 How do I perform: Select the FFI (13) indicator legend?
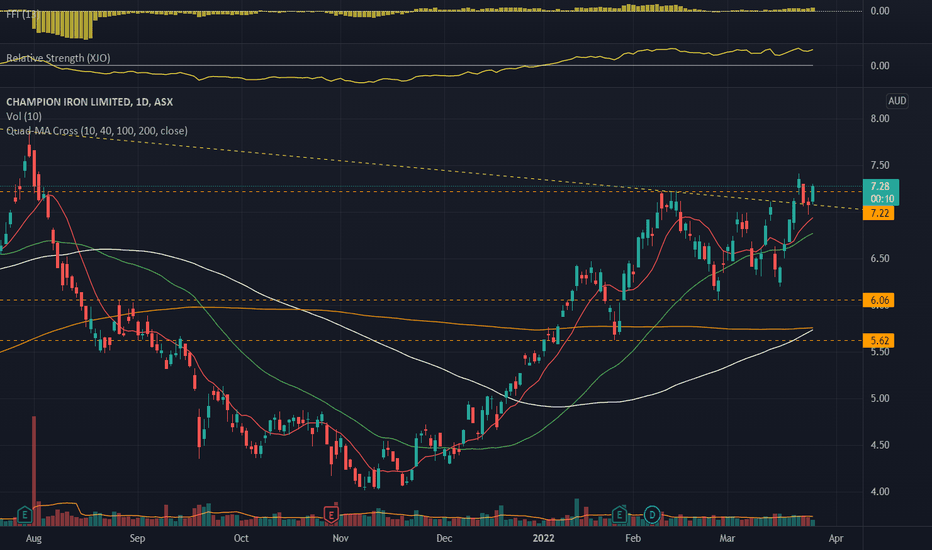click(x=23, y=14)
